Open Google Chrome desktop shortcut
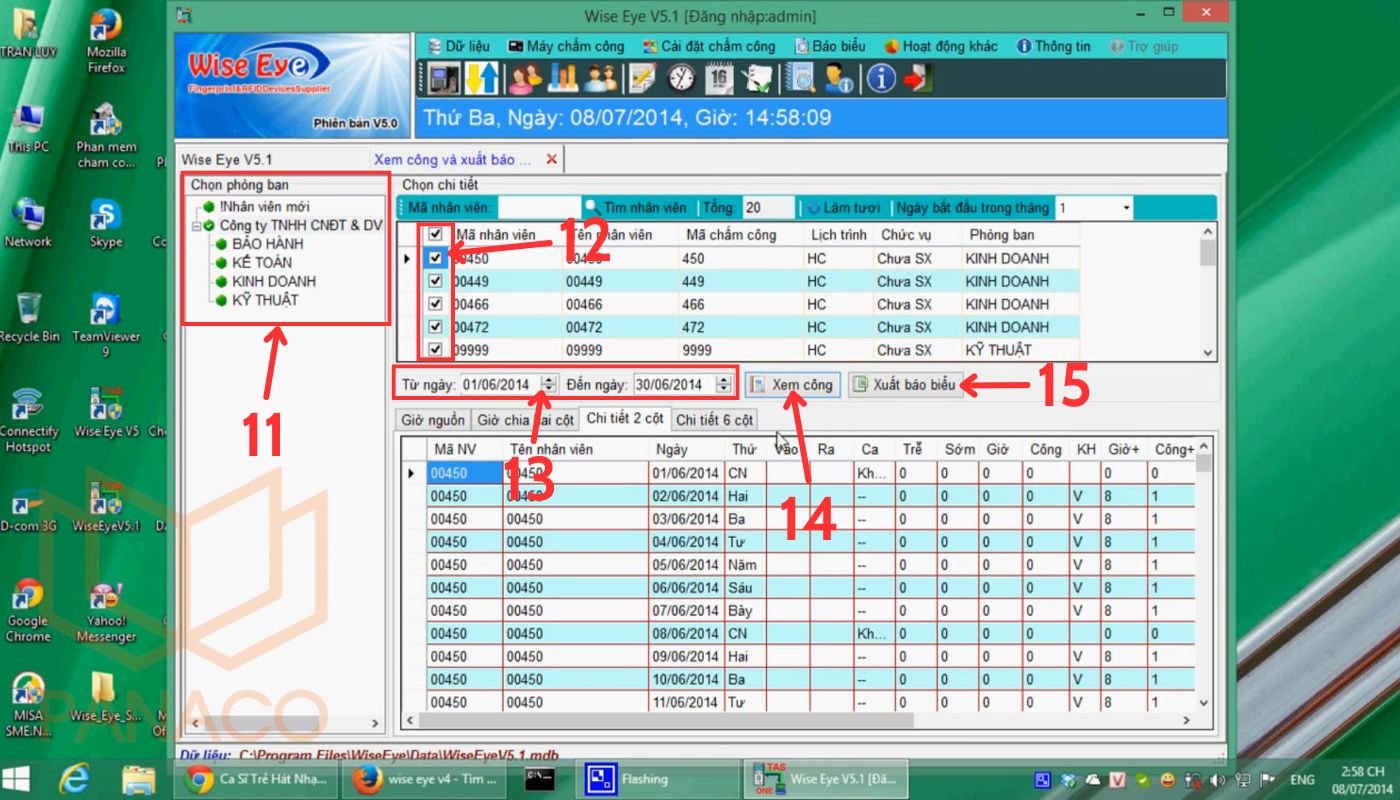Image resolution: width=1400 pixels, height=800 pixels. coord(28,610)
